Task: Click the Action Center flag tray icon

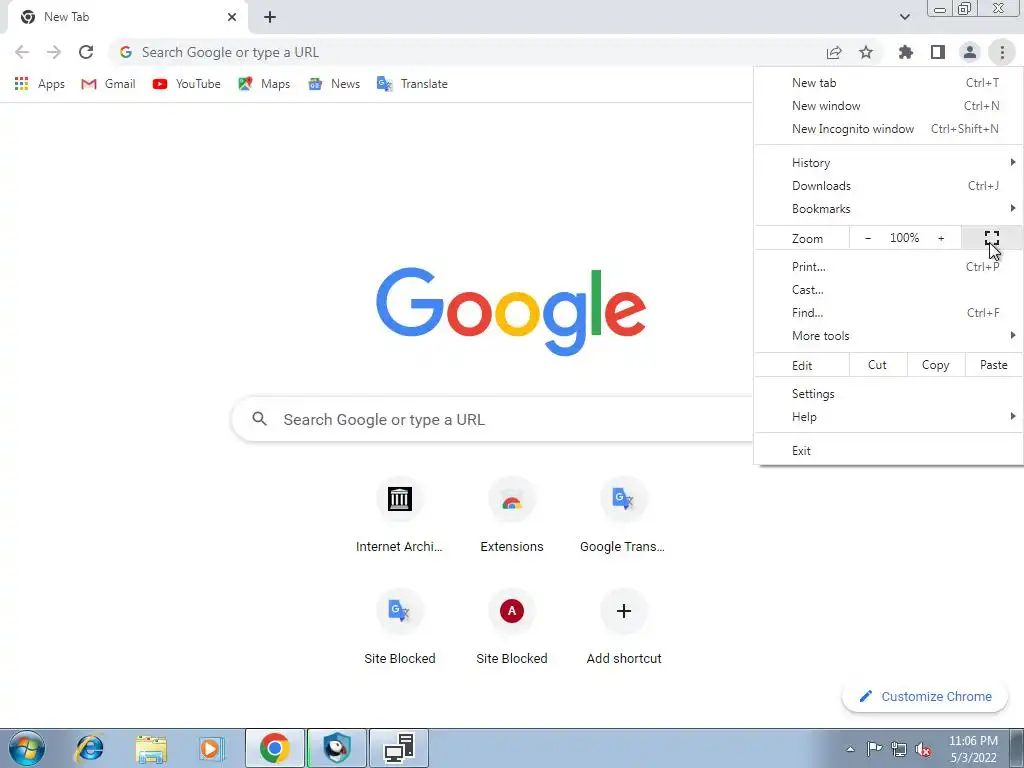Action: (874, 748)
